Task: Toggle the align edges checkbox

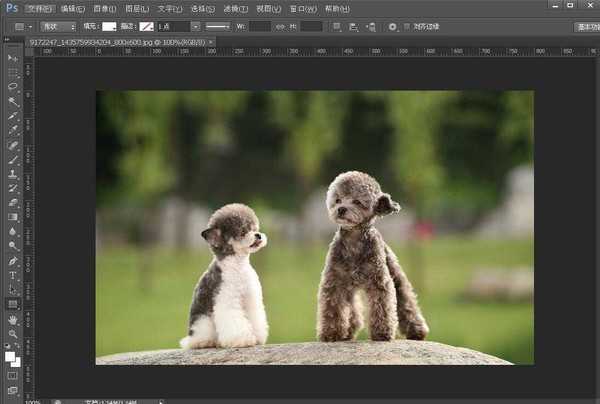Action: pos(405,26)
